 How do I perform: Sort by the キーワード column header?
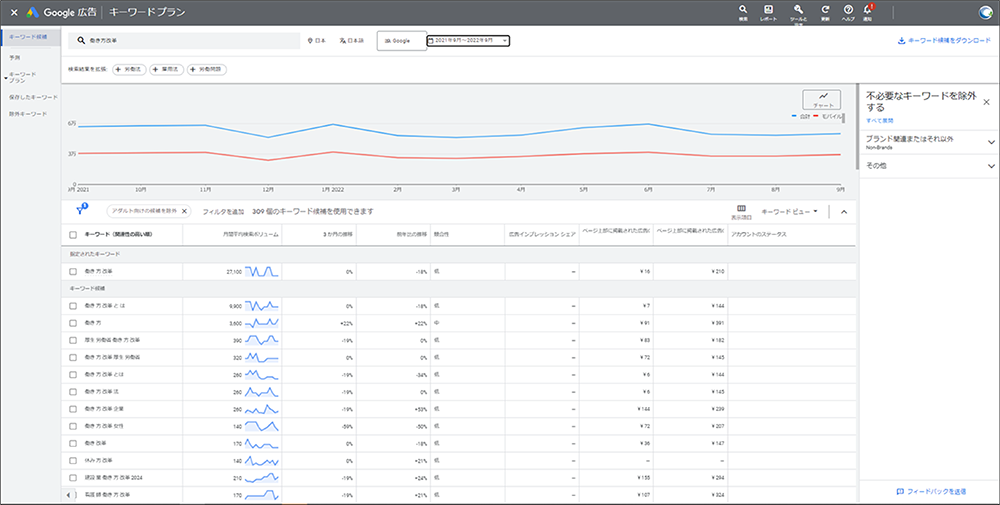[118, 235]
